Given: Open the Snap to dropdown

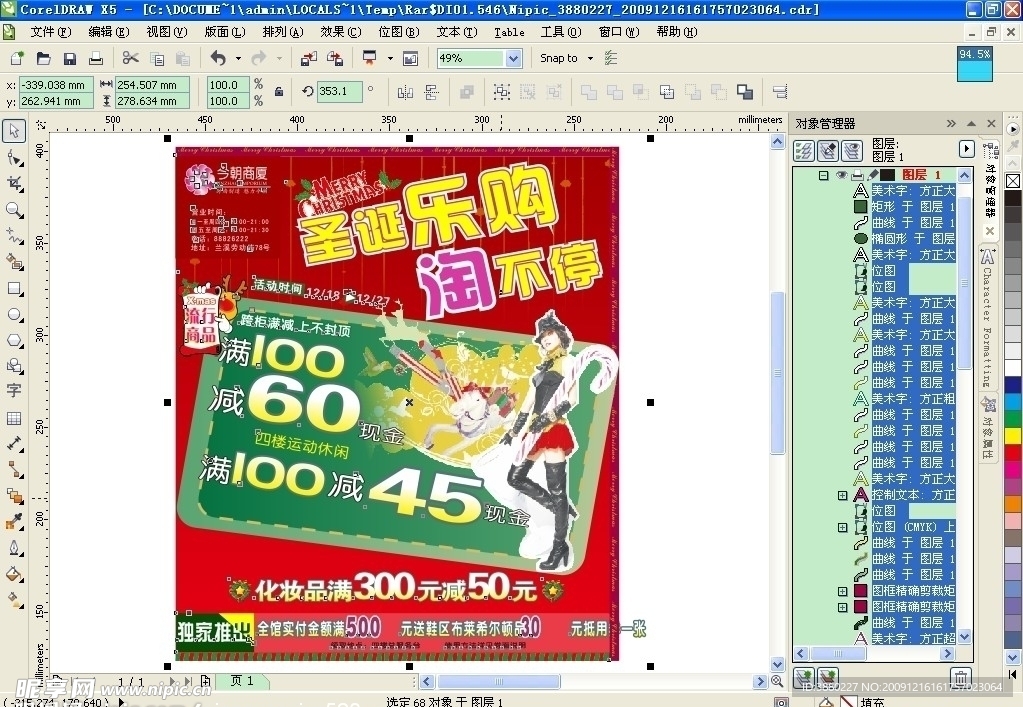Looking at the screenshot, I should pyautogui.click(x=590, y=58).
